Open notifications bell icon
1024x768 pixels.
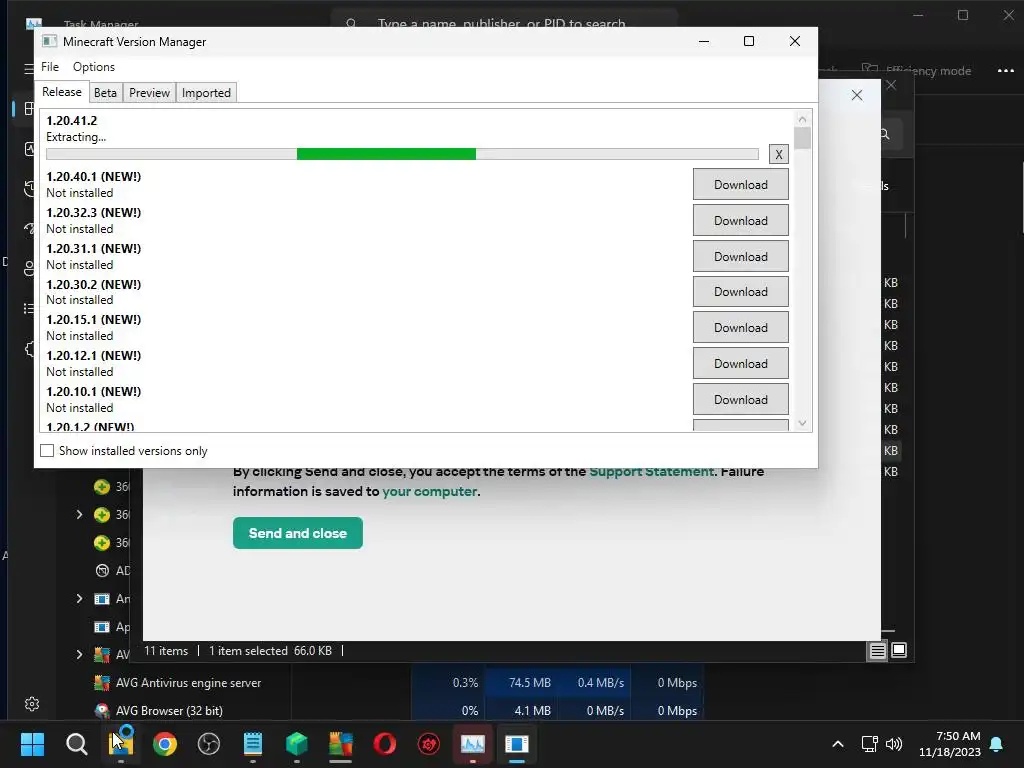pos(997,744)
